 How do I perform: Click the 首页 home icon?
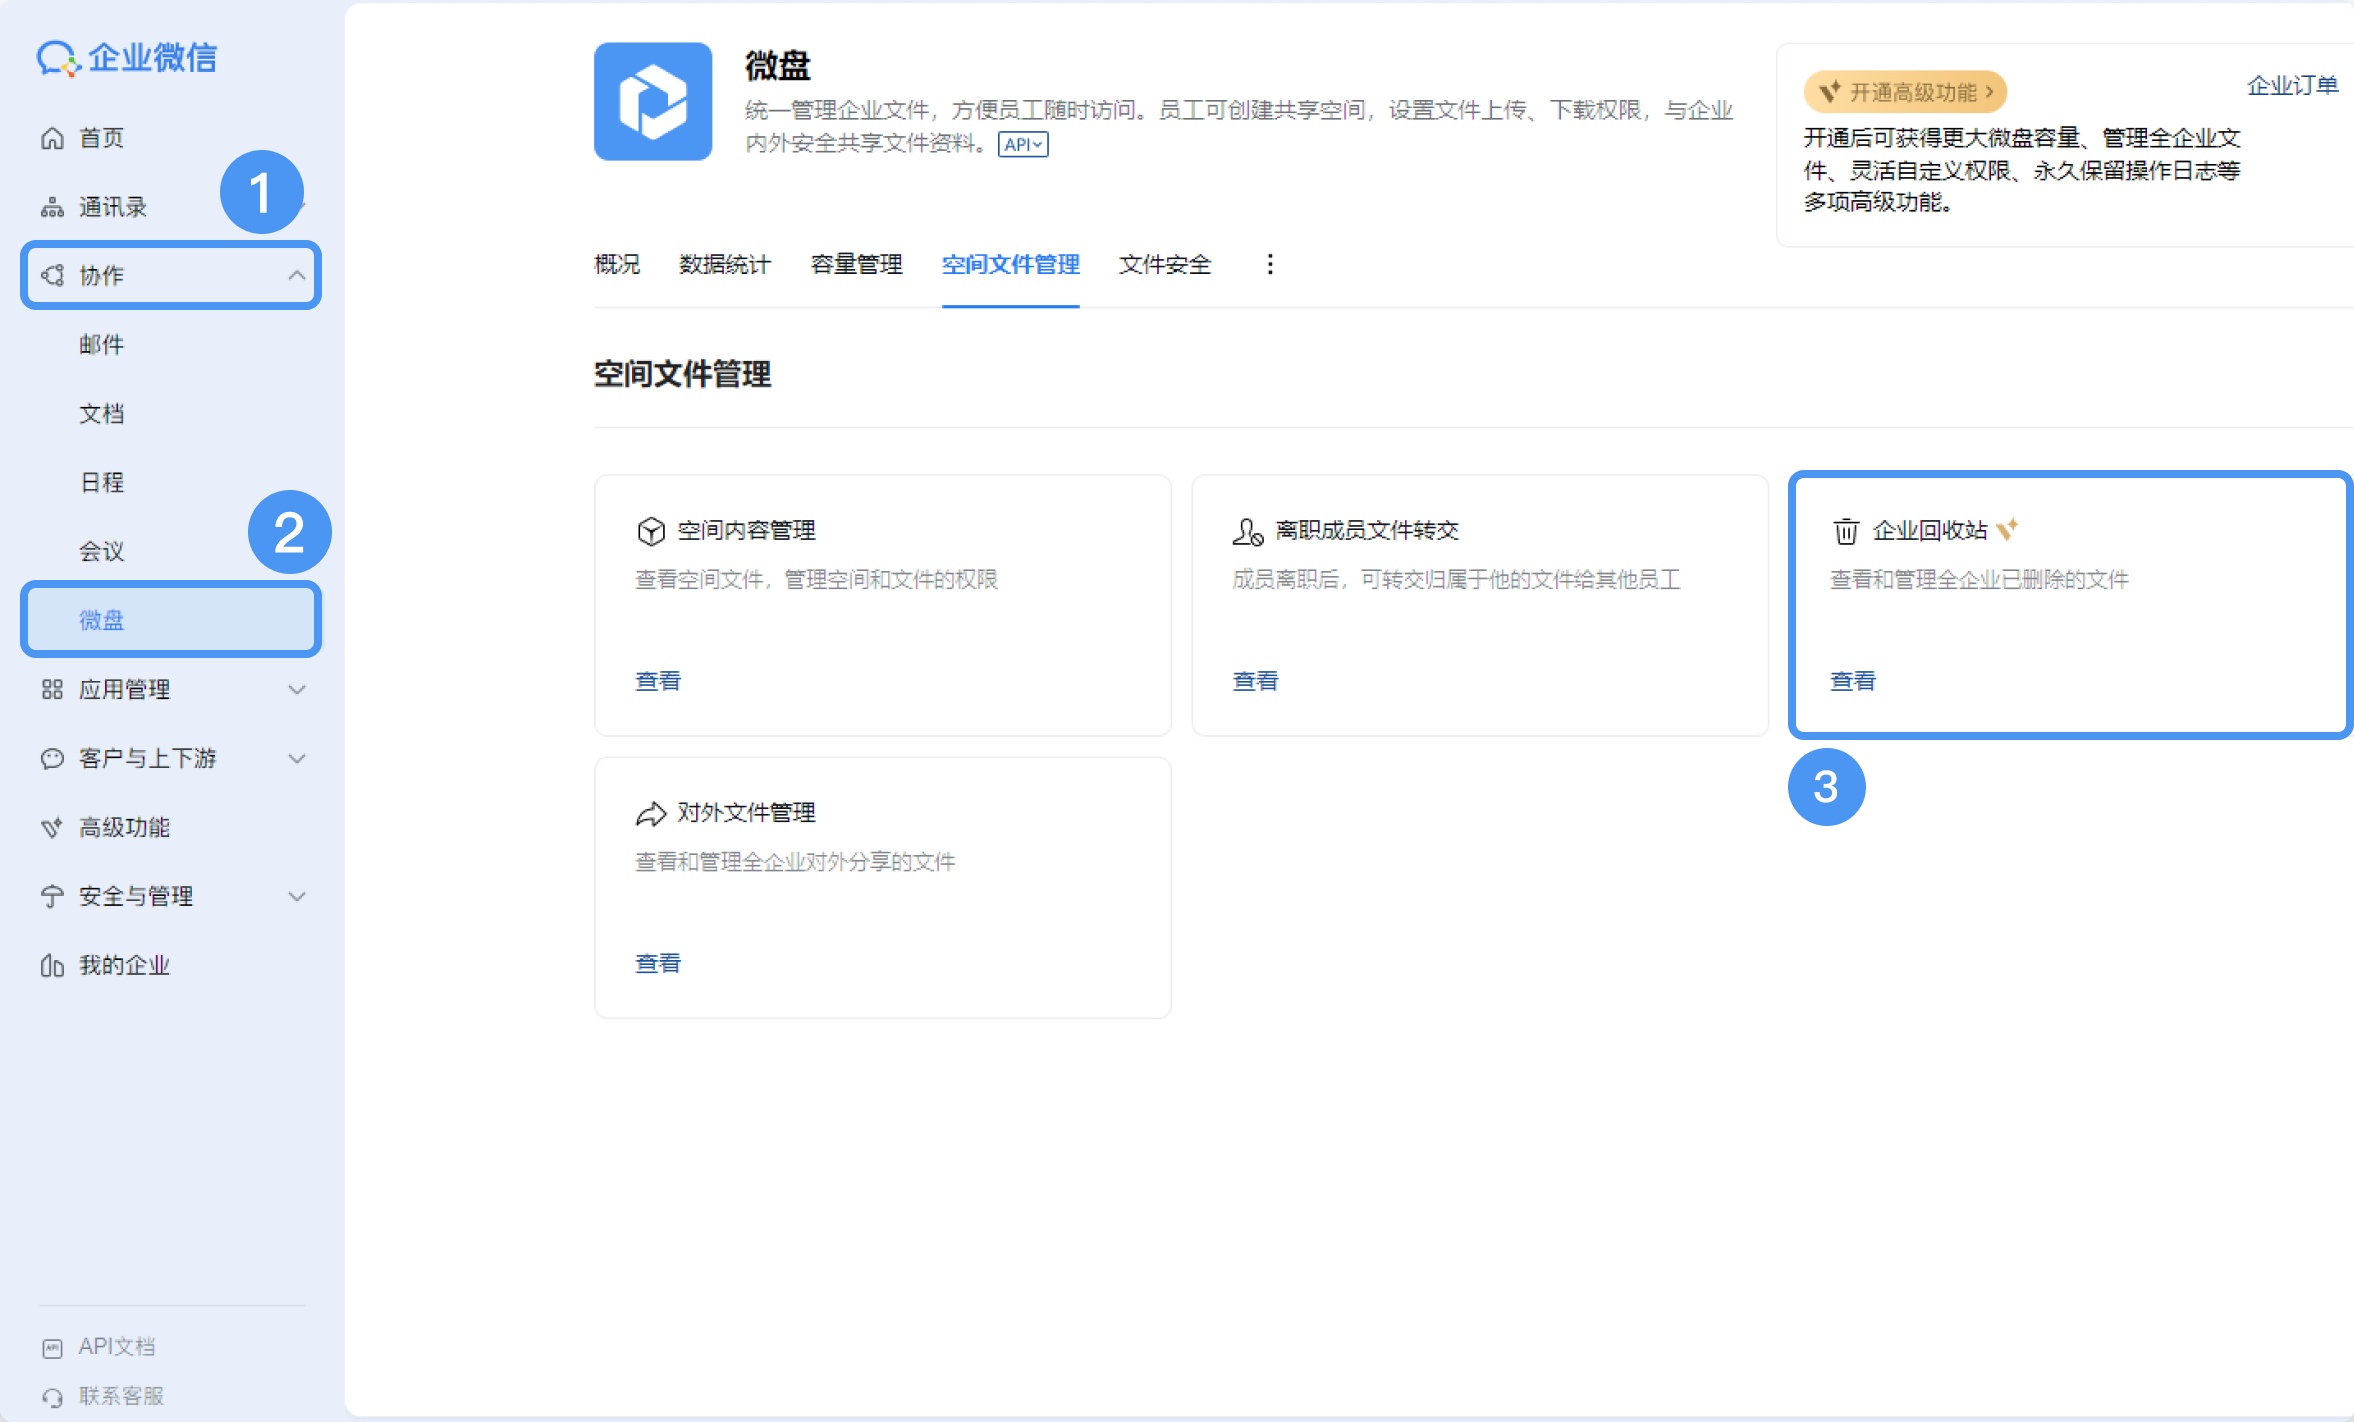pos(52,138)
